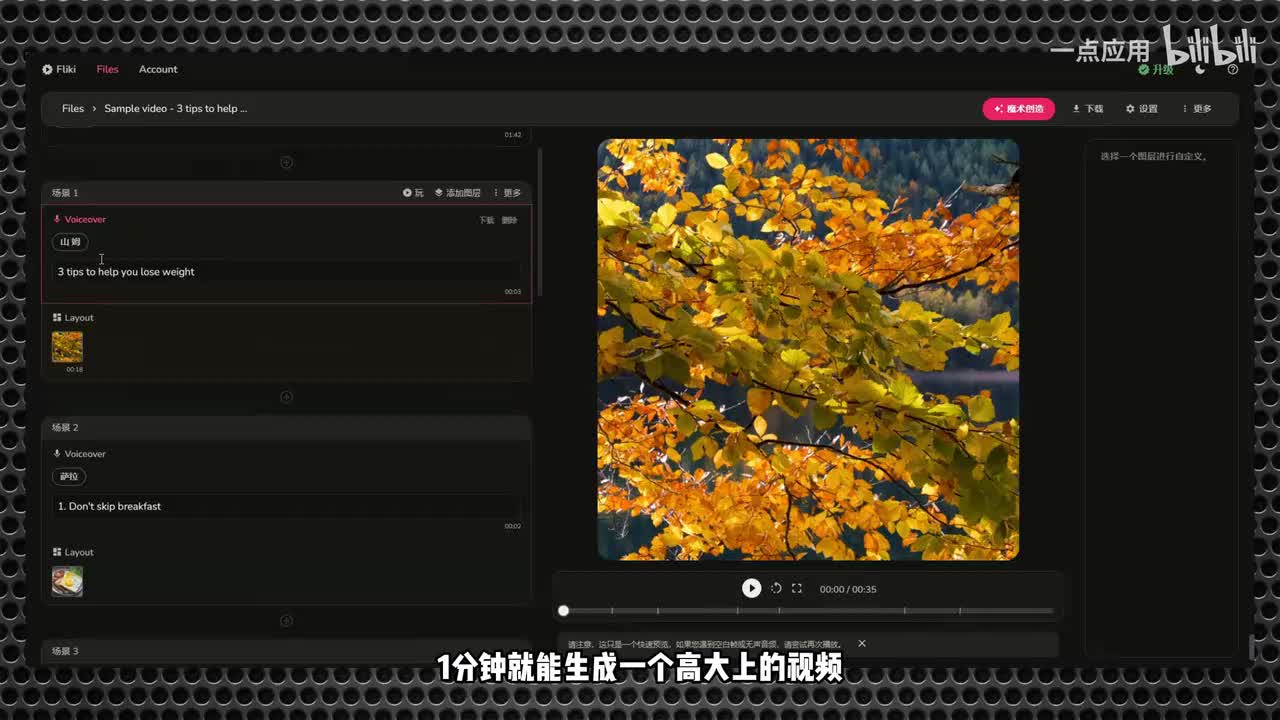The width and height of the screenshot is (1280, 720).
Task: Enter fullscreen preview mode
Action: click(797, 589)
